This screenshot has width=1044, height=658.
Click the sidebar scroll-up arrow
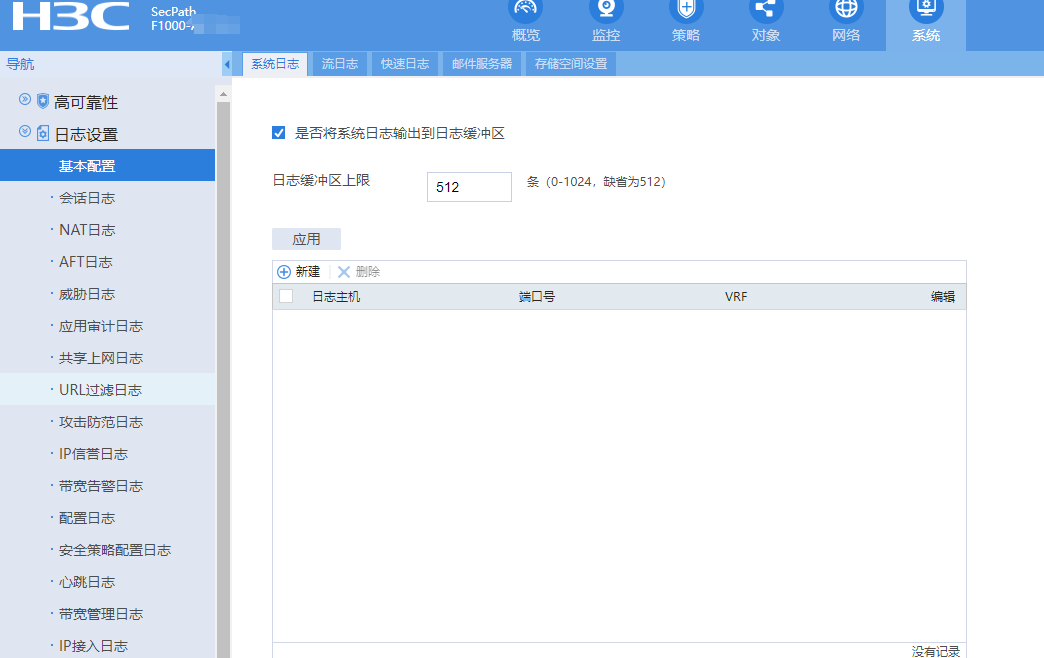click(223, 94)
